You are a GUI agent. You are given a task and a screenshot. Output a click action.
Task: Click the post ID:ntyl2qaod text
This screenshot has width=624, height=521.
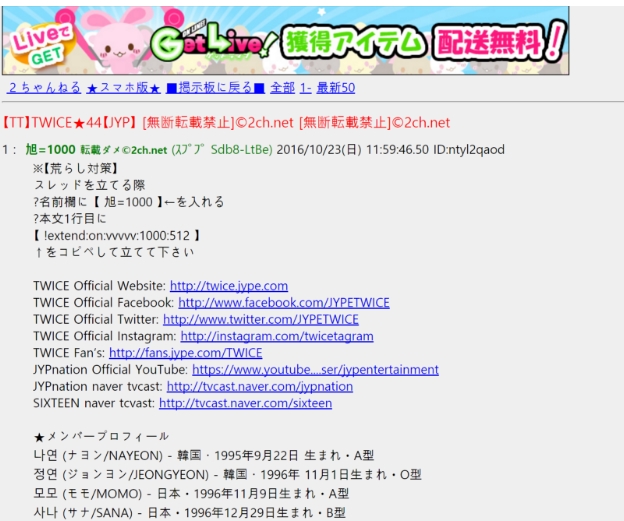tap(469, 150)
